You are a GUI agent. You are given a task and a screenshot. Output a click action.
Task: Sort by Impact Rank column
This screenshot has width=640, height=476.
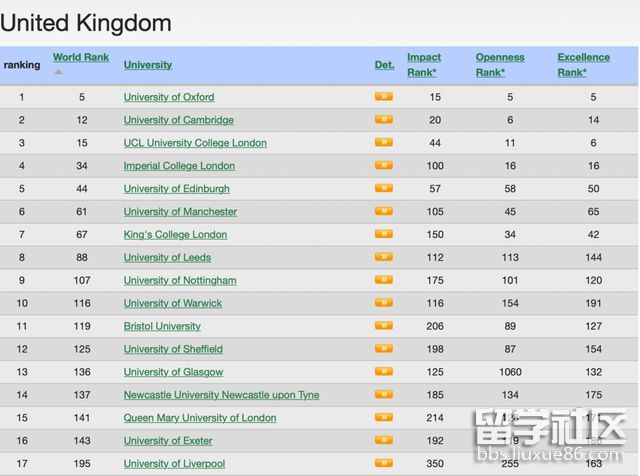pos(424,65)
